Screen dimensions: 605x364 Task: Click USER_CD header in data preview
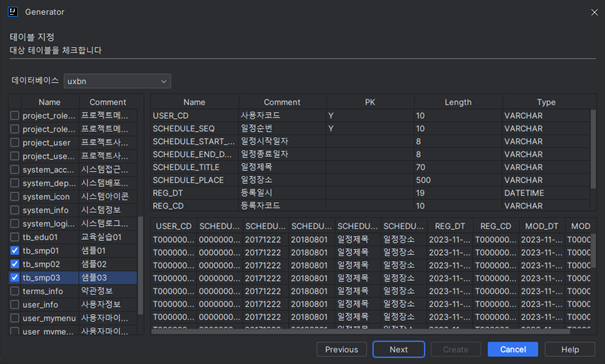click(x=174, y=226)
